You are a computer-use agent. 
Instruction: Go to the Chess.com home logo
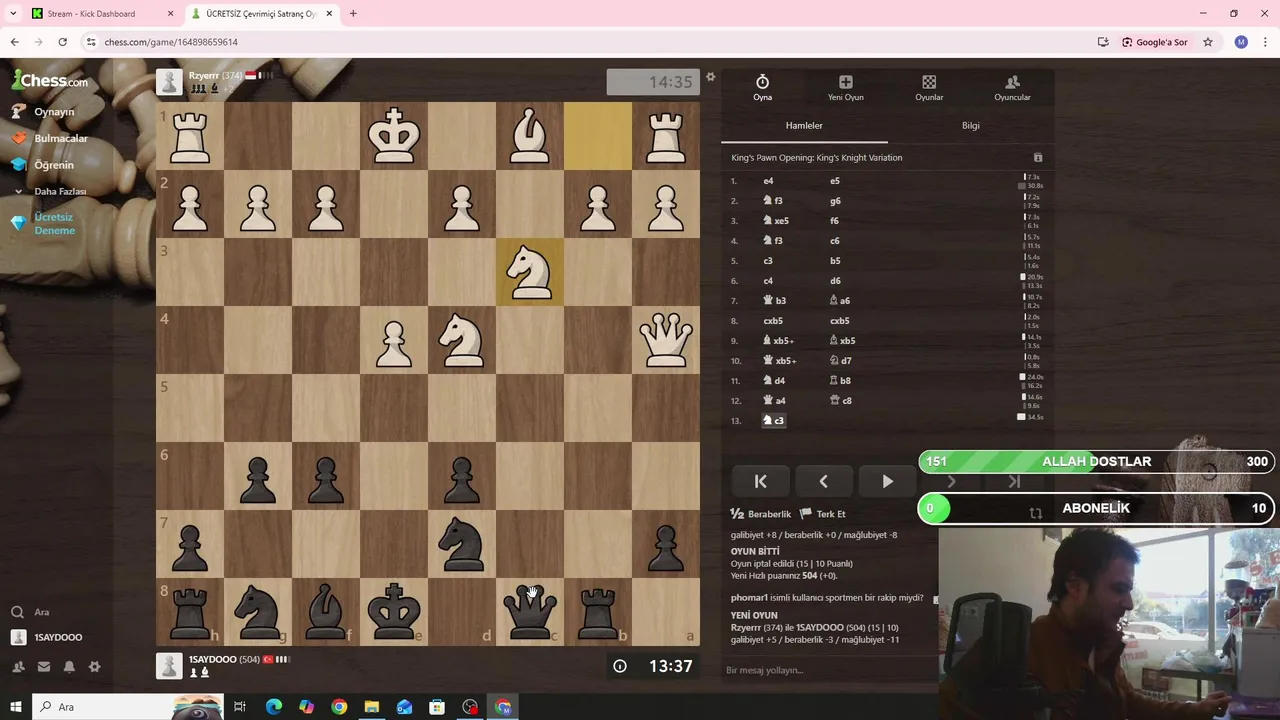[50, 81]
